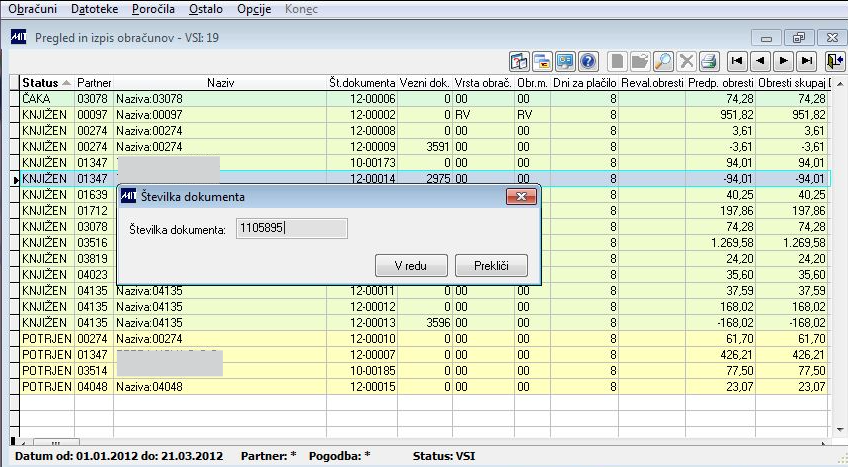Screen dimensions: 848x467
Task: Open the Opcije menu
Action: tap(256, 9)
